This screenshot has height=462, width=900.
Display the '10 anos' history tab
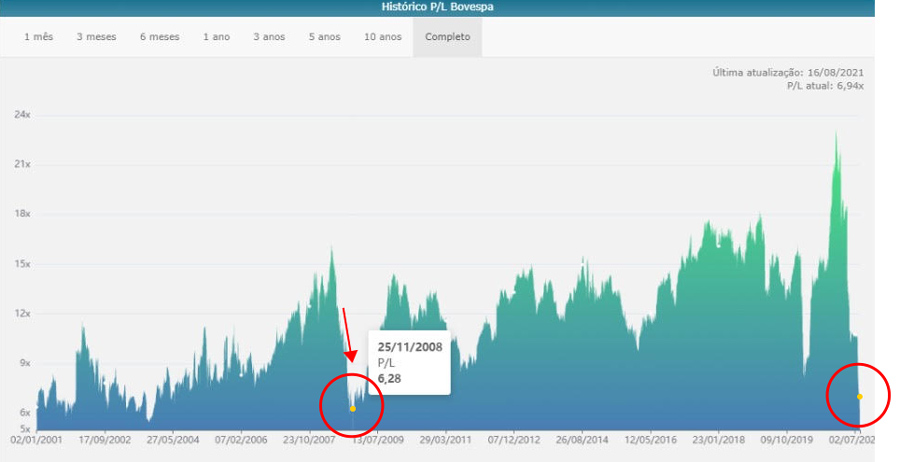tap(383, 37)
